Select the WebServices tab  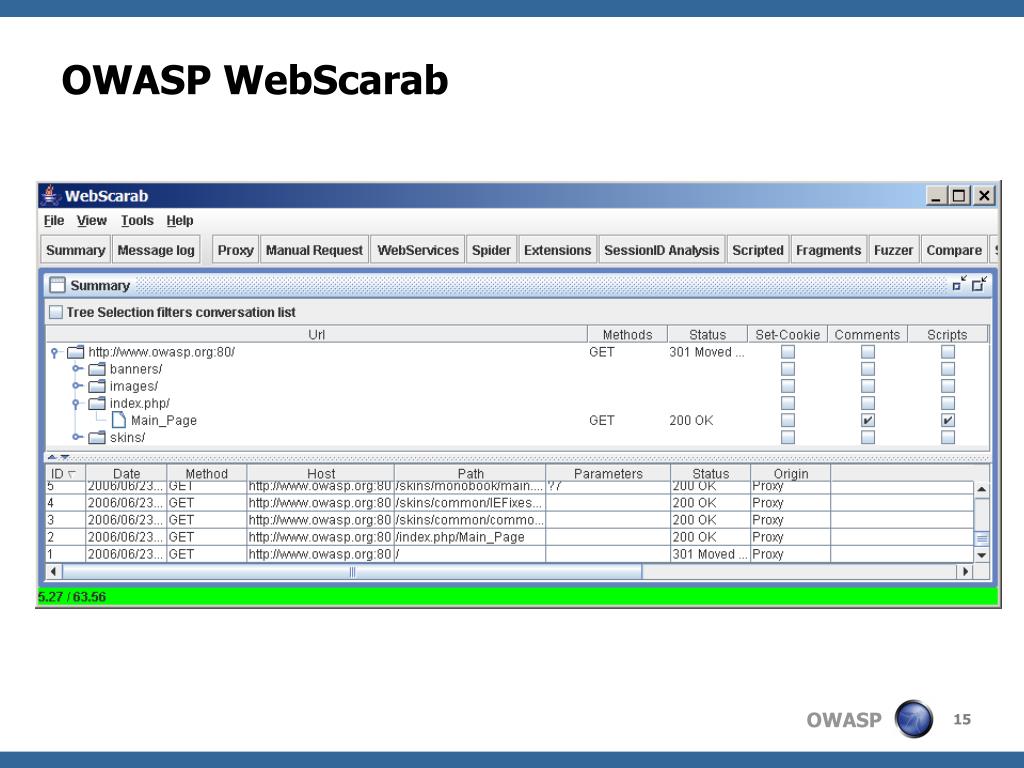click(x=418, y=250)
